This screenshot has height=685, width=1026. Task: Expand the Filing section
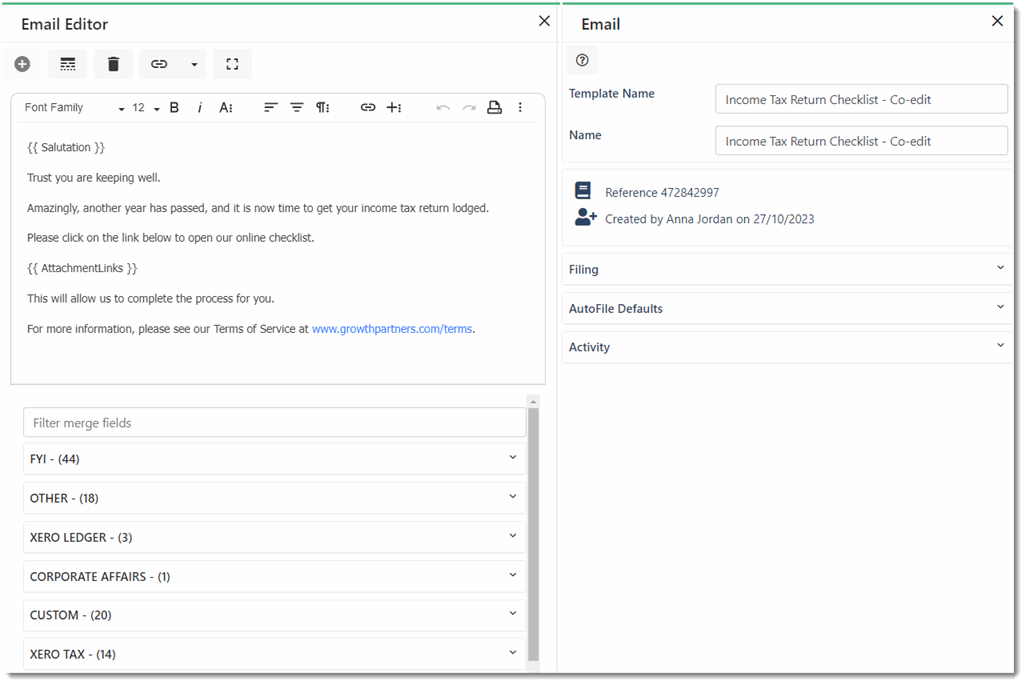787,269
